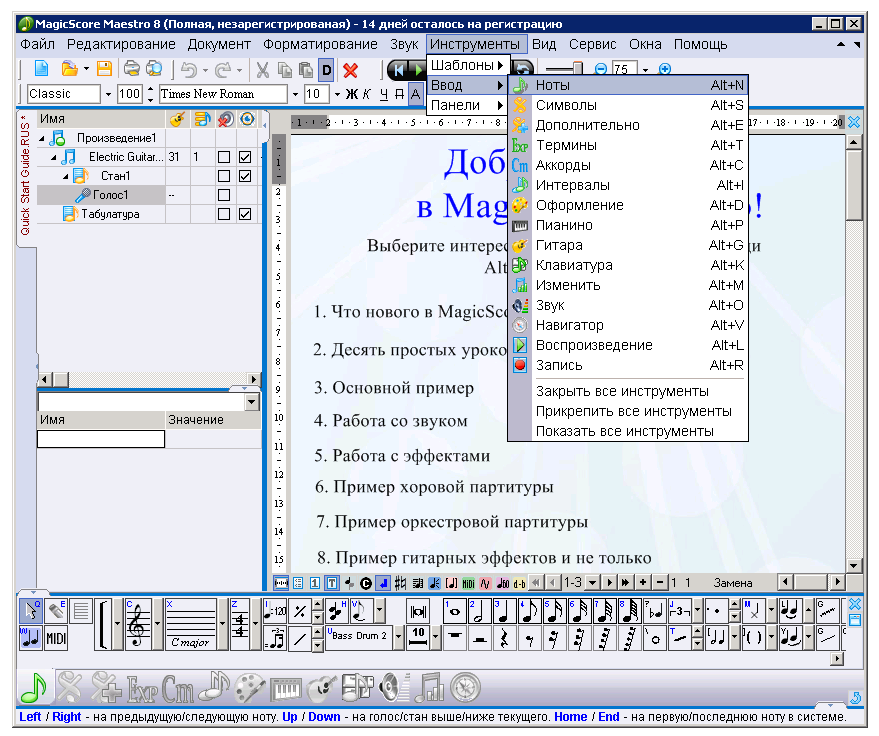
Task: Open the Navigator compass panel on the bottom strip
Action: [466, 688]
